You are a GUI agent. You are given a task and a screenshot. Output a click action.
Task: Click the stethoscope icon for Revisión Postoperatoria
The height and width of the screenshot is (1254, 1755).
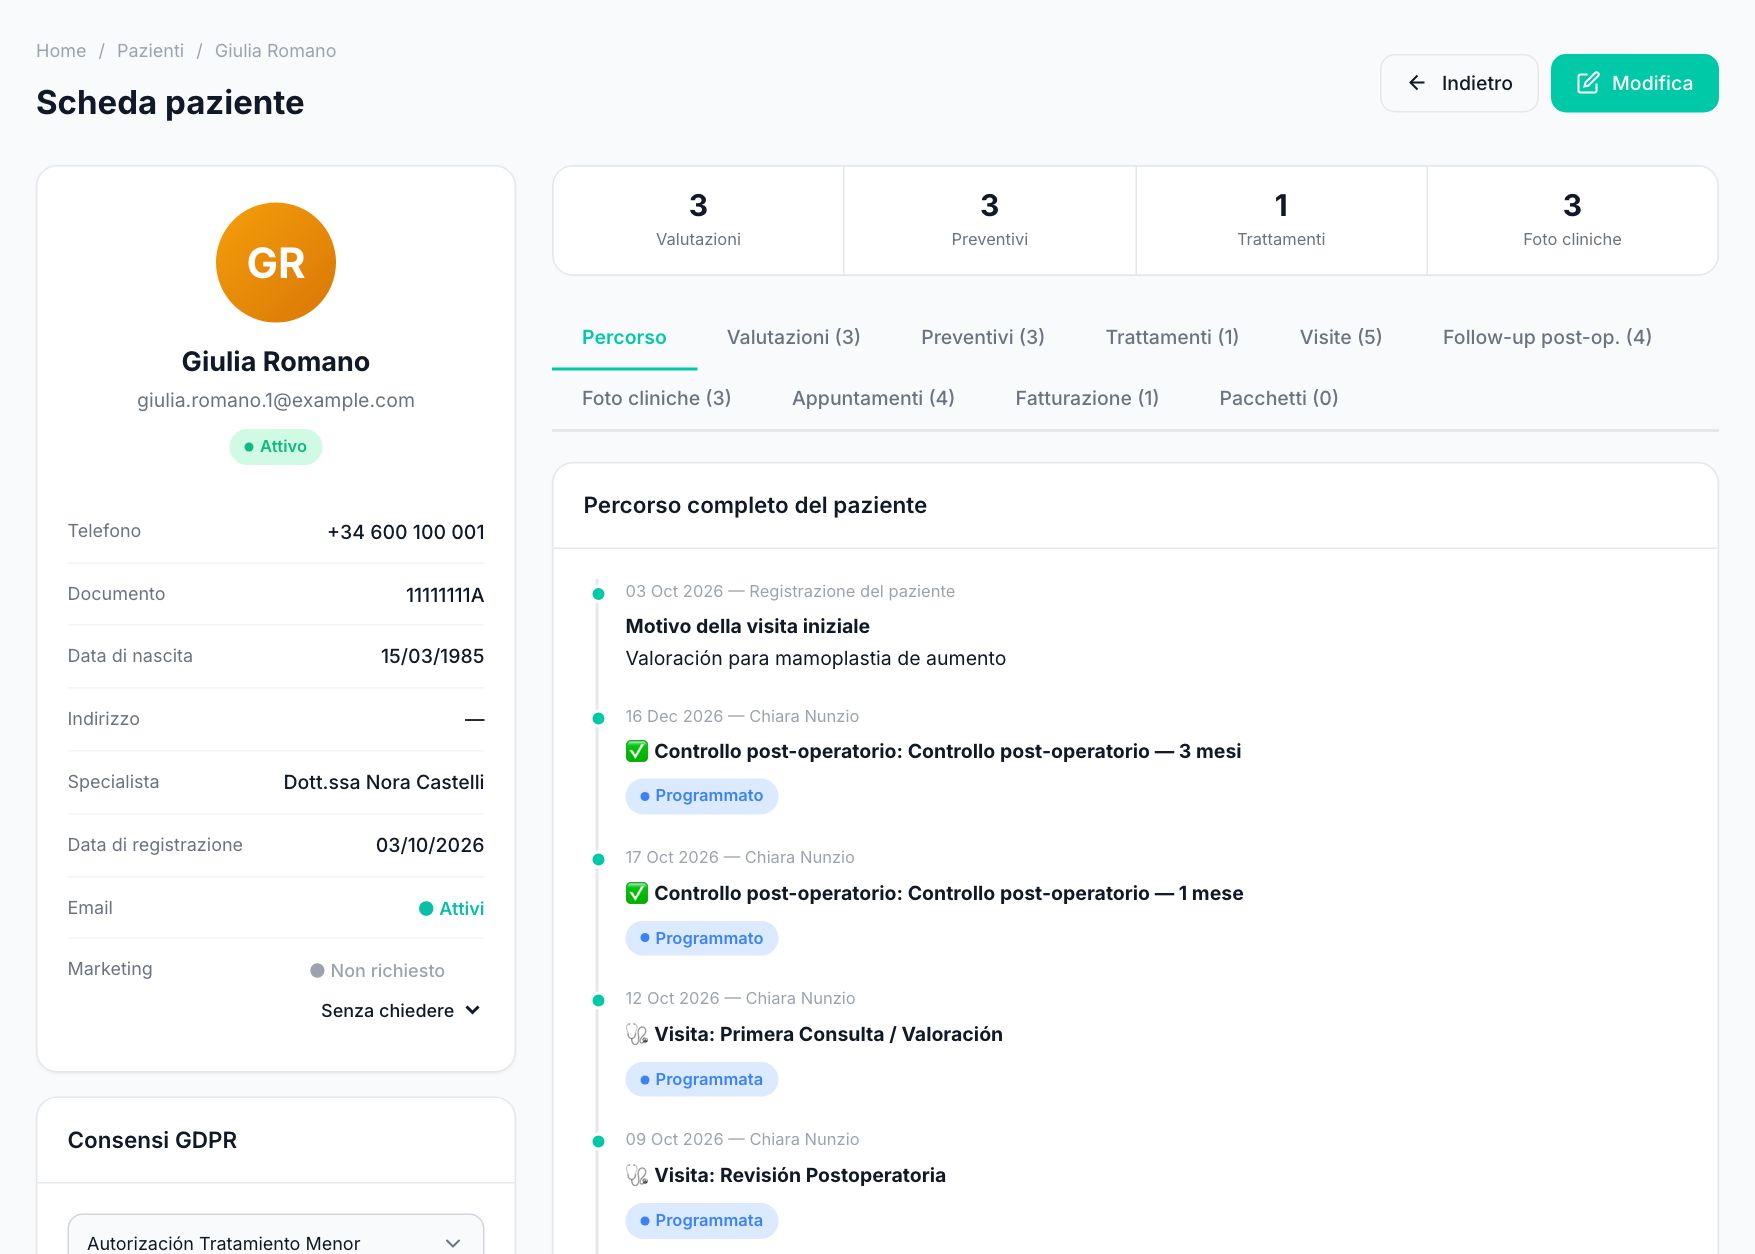[x=637, y=1175]
